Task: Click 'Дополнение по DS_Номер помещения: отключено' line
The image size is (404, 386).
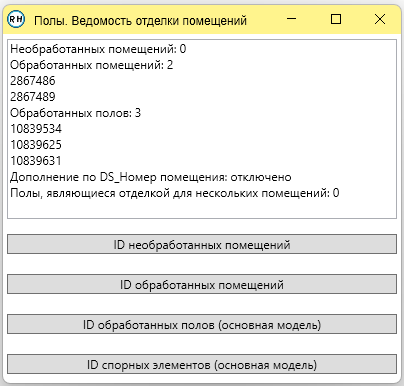Action: point(151,177)
